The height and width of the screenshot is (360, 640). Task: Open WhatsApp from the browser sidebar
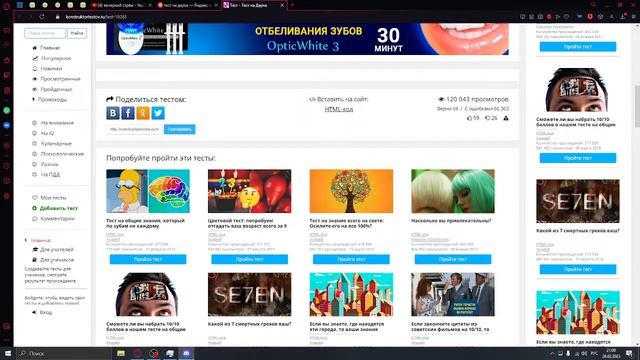pos(7,110)
